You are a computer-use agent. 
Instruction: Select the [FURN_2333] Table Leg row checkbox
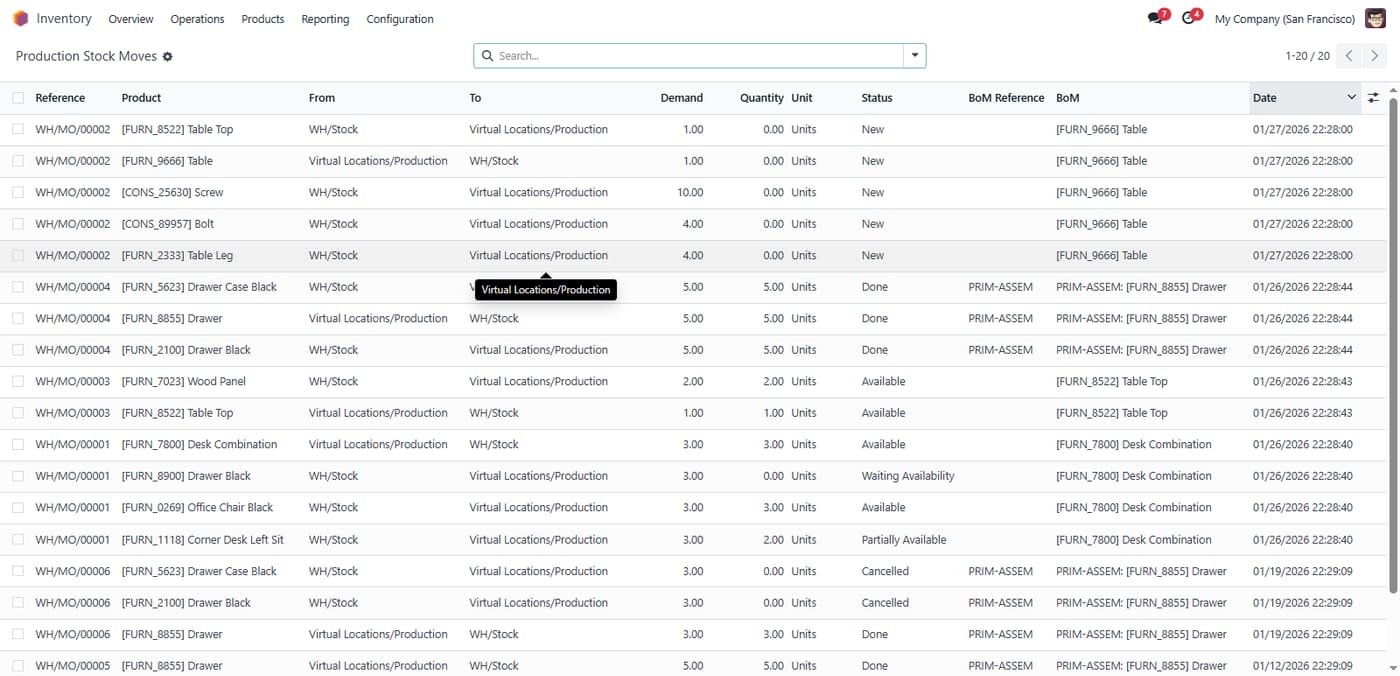18,255
